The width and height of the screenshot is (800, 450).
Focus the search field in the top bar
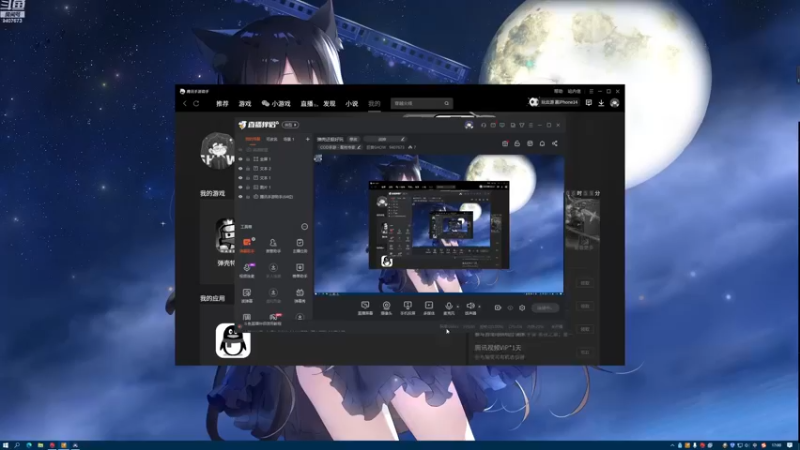(421, 104)
